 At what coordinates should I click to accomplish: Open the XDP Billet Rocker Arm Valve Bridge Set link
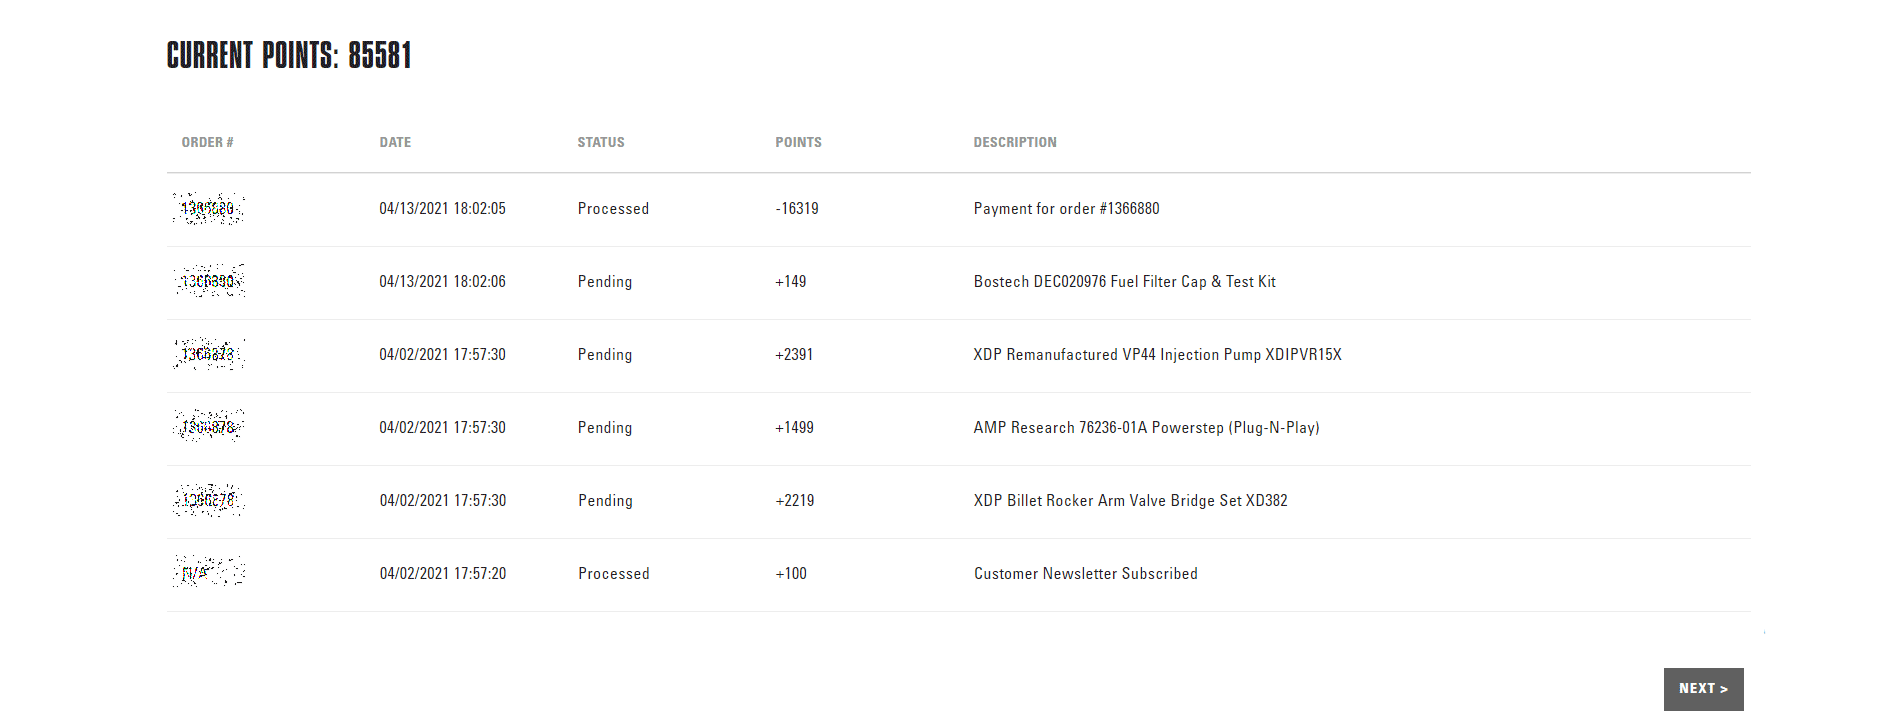tap(1130, 501)
